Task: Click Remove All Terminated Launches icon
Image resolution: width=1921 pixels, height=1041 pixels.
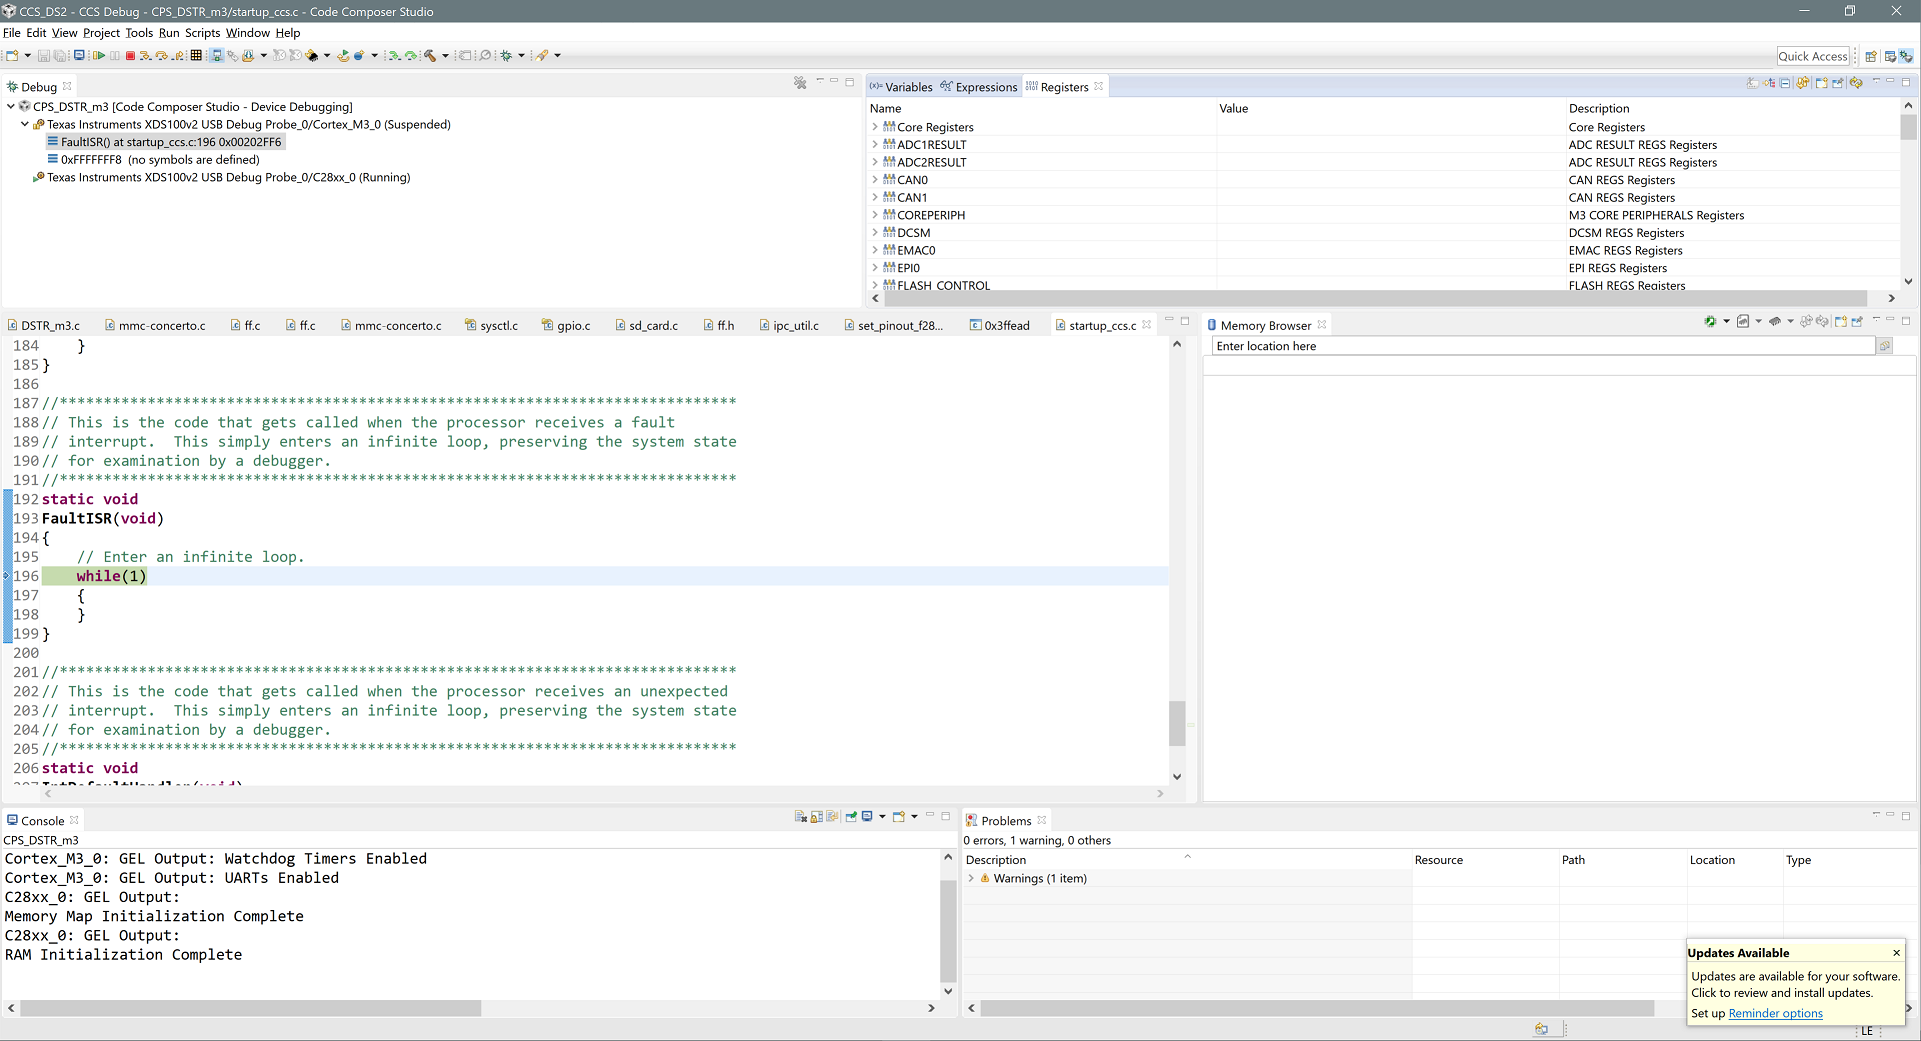Action: tap(800, 83)
